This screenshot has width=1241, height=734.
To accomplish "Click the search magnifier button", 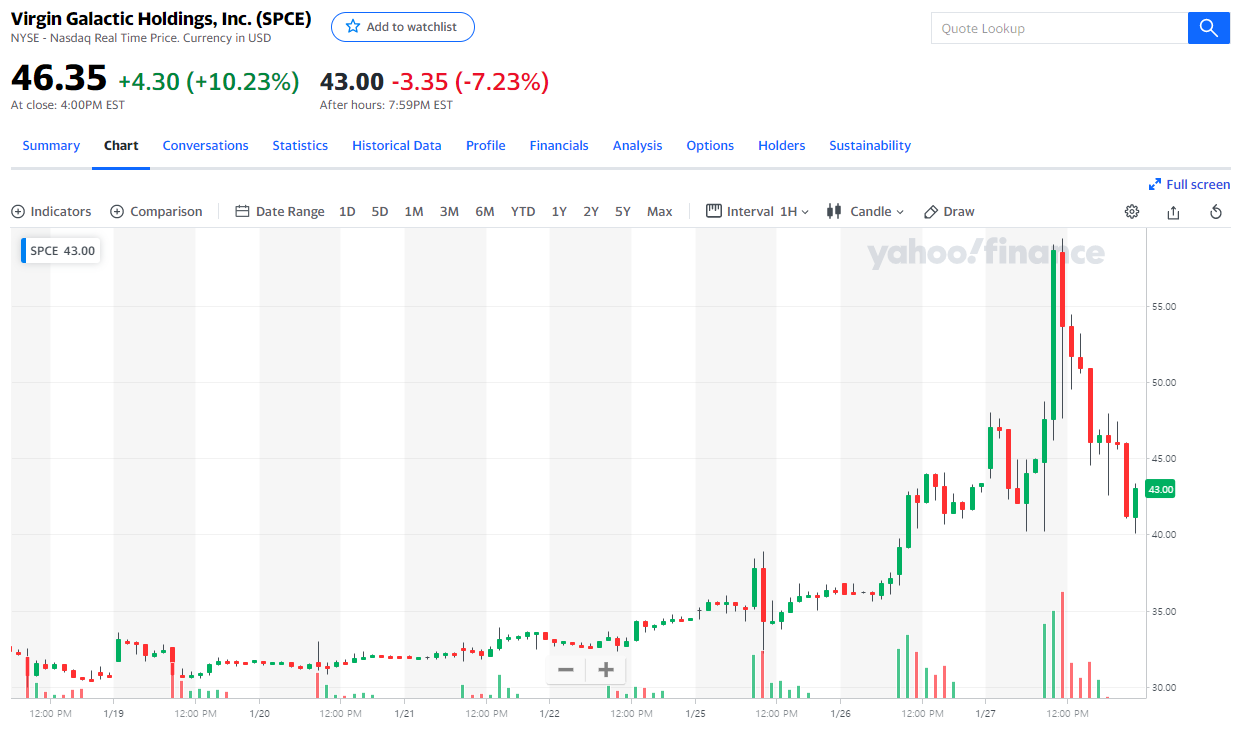I will [1208, 28].
